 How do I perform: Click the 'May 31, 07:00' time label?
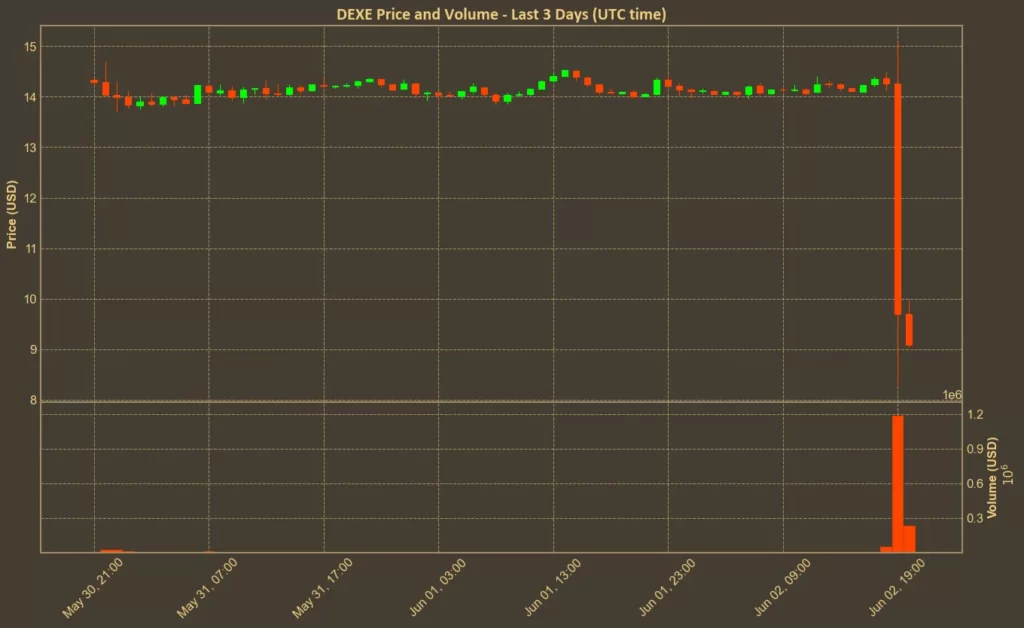click(207, 588)
